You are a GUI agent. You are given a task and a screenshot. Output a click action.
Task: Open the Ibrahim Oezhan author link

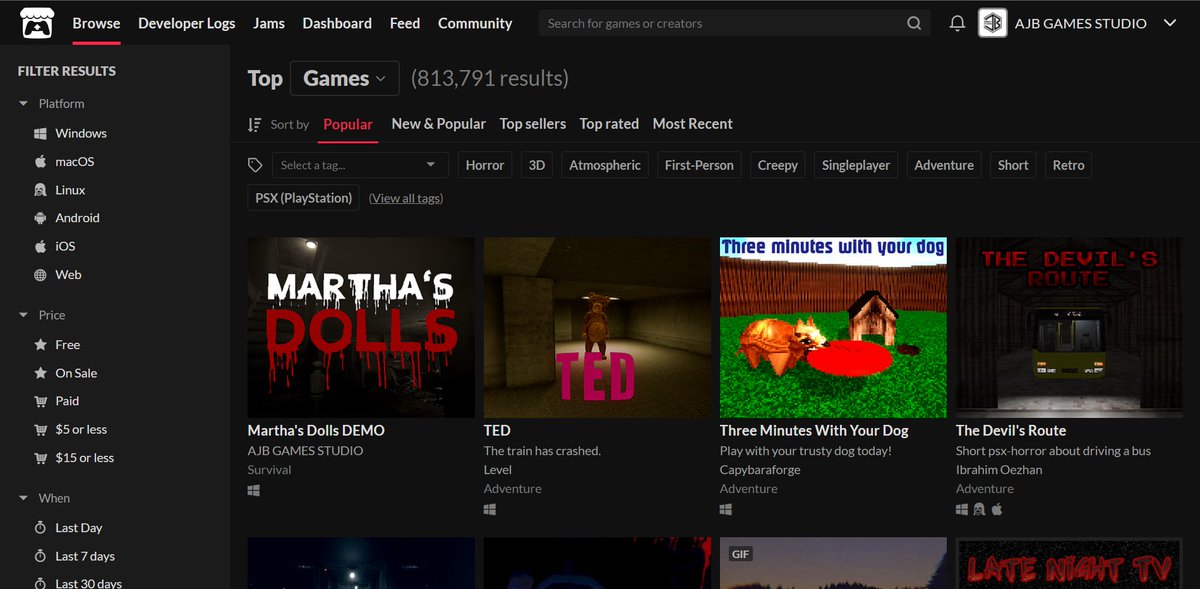point(1001,470)
